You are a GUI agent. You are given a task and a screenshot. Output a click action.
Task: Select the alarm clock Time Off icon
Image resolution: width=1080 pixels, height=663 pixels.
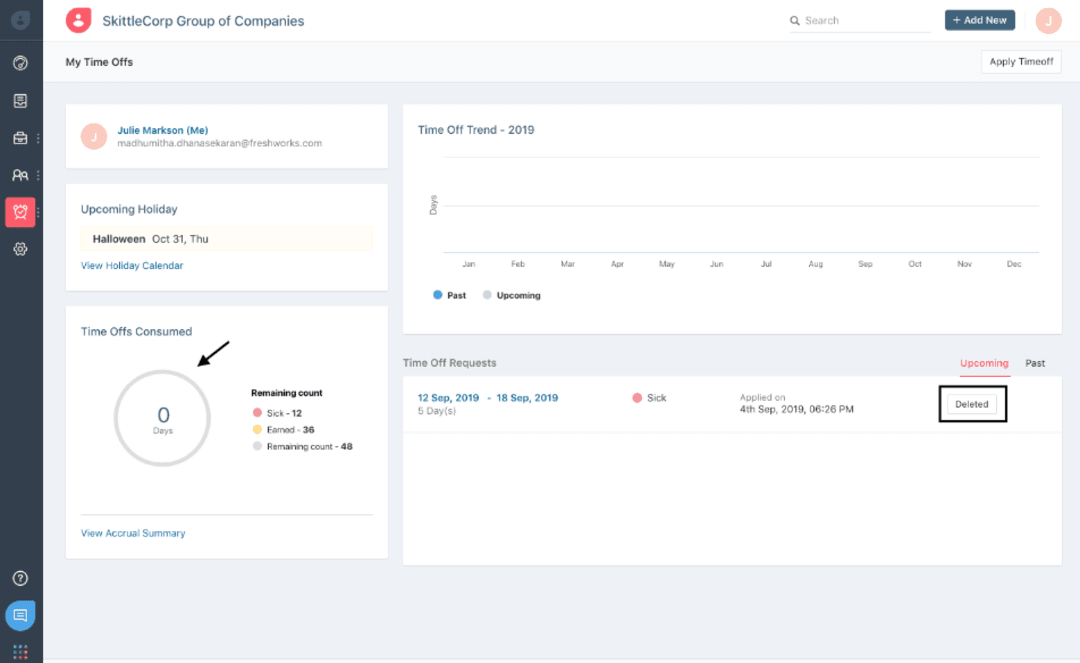[x=21, y=212]
